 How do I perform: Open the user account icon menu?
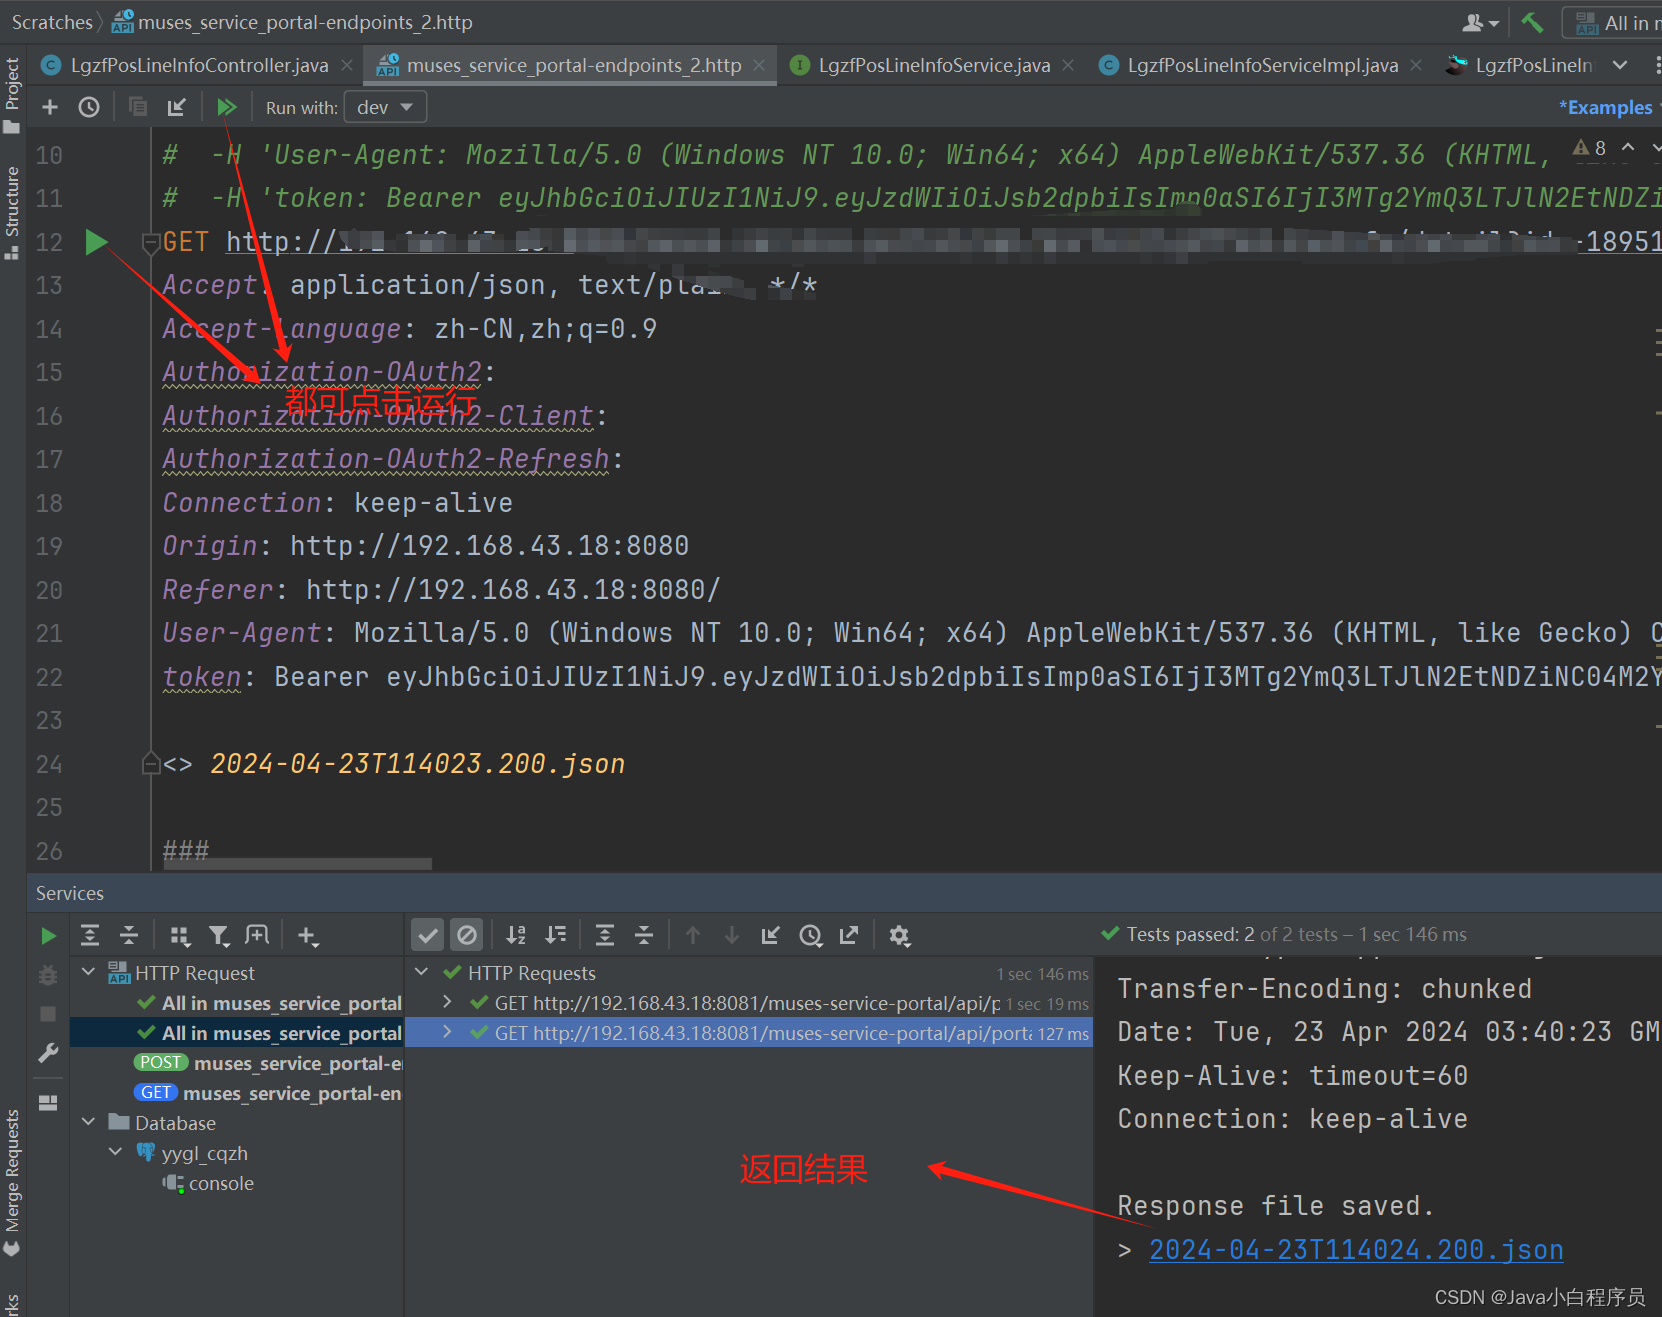click(1480, 22)
